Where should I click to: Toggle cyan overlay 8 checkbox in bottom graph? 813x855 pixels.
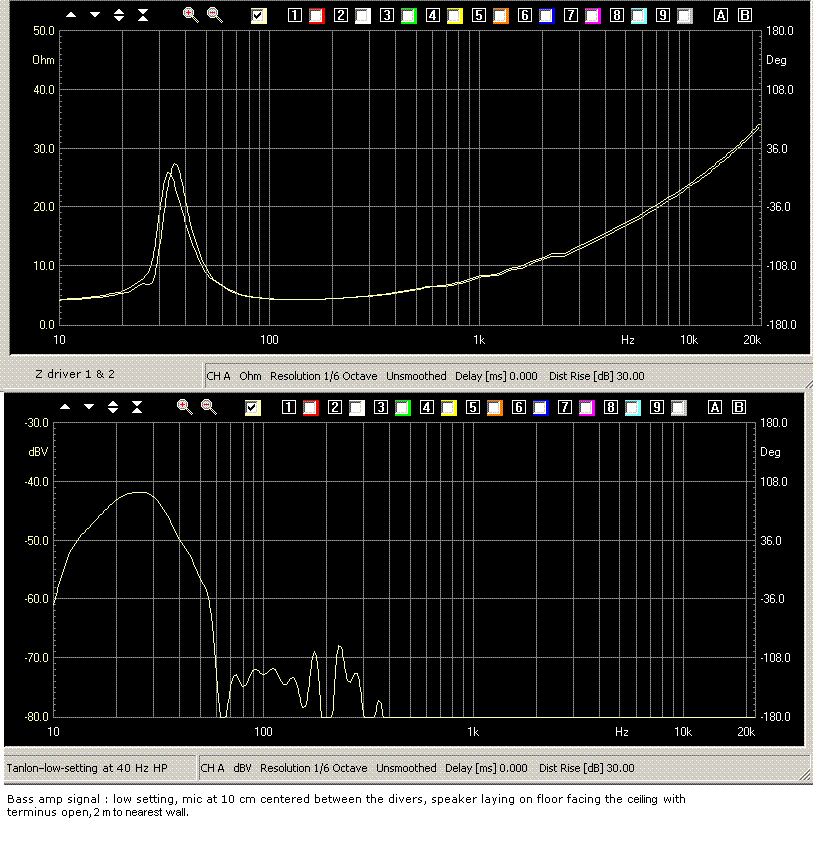point(633,407)
